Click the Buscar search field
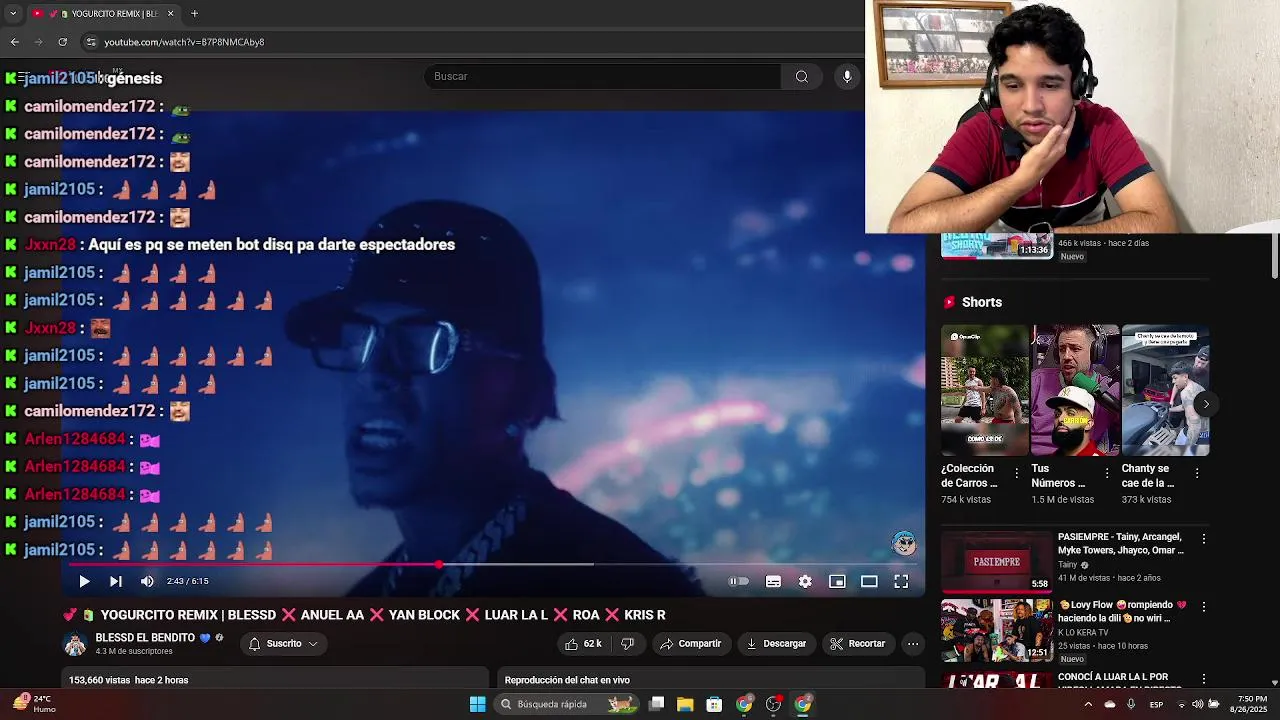The height and width of the screenshot is (720, 1280). [602, 77]
